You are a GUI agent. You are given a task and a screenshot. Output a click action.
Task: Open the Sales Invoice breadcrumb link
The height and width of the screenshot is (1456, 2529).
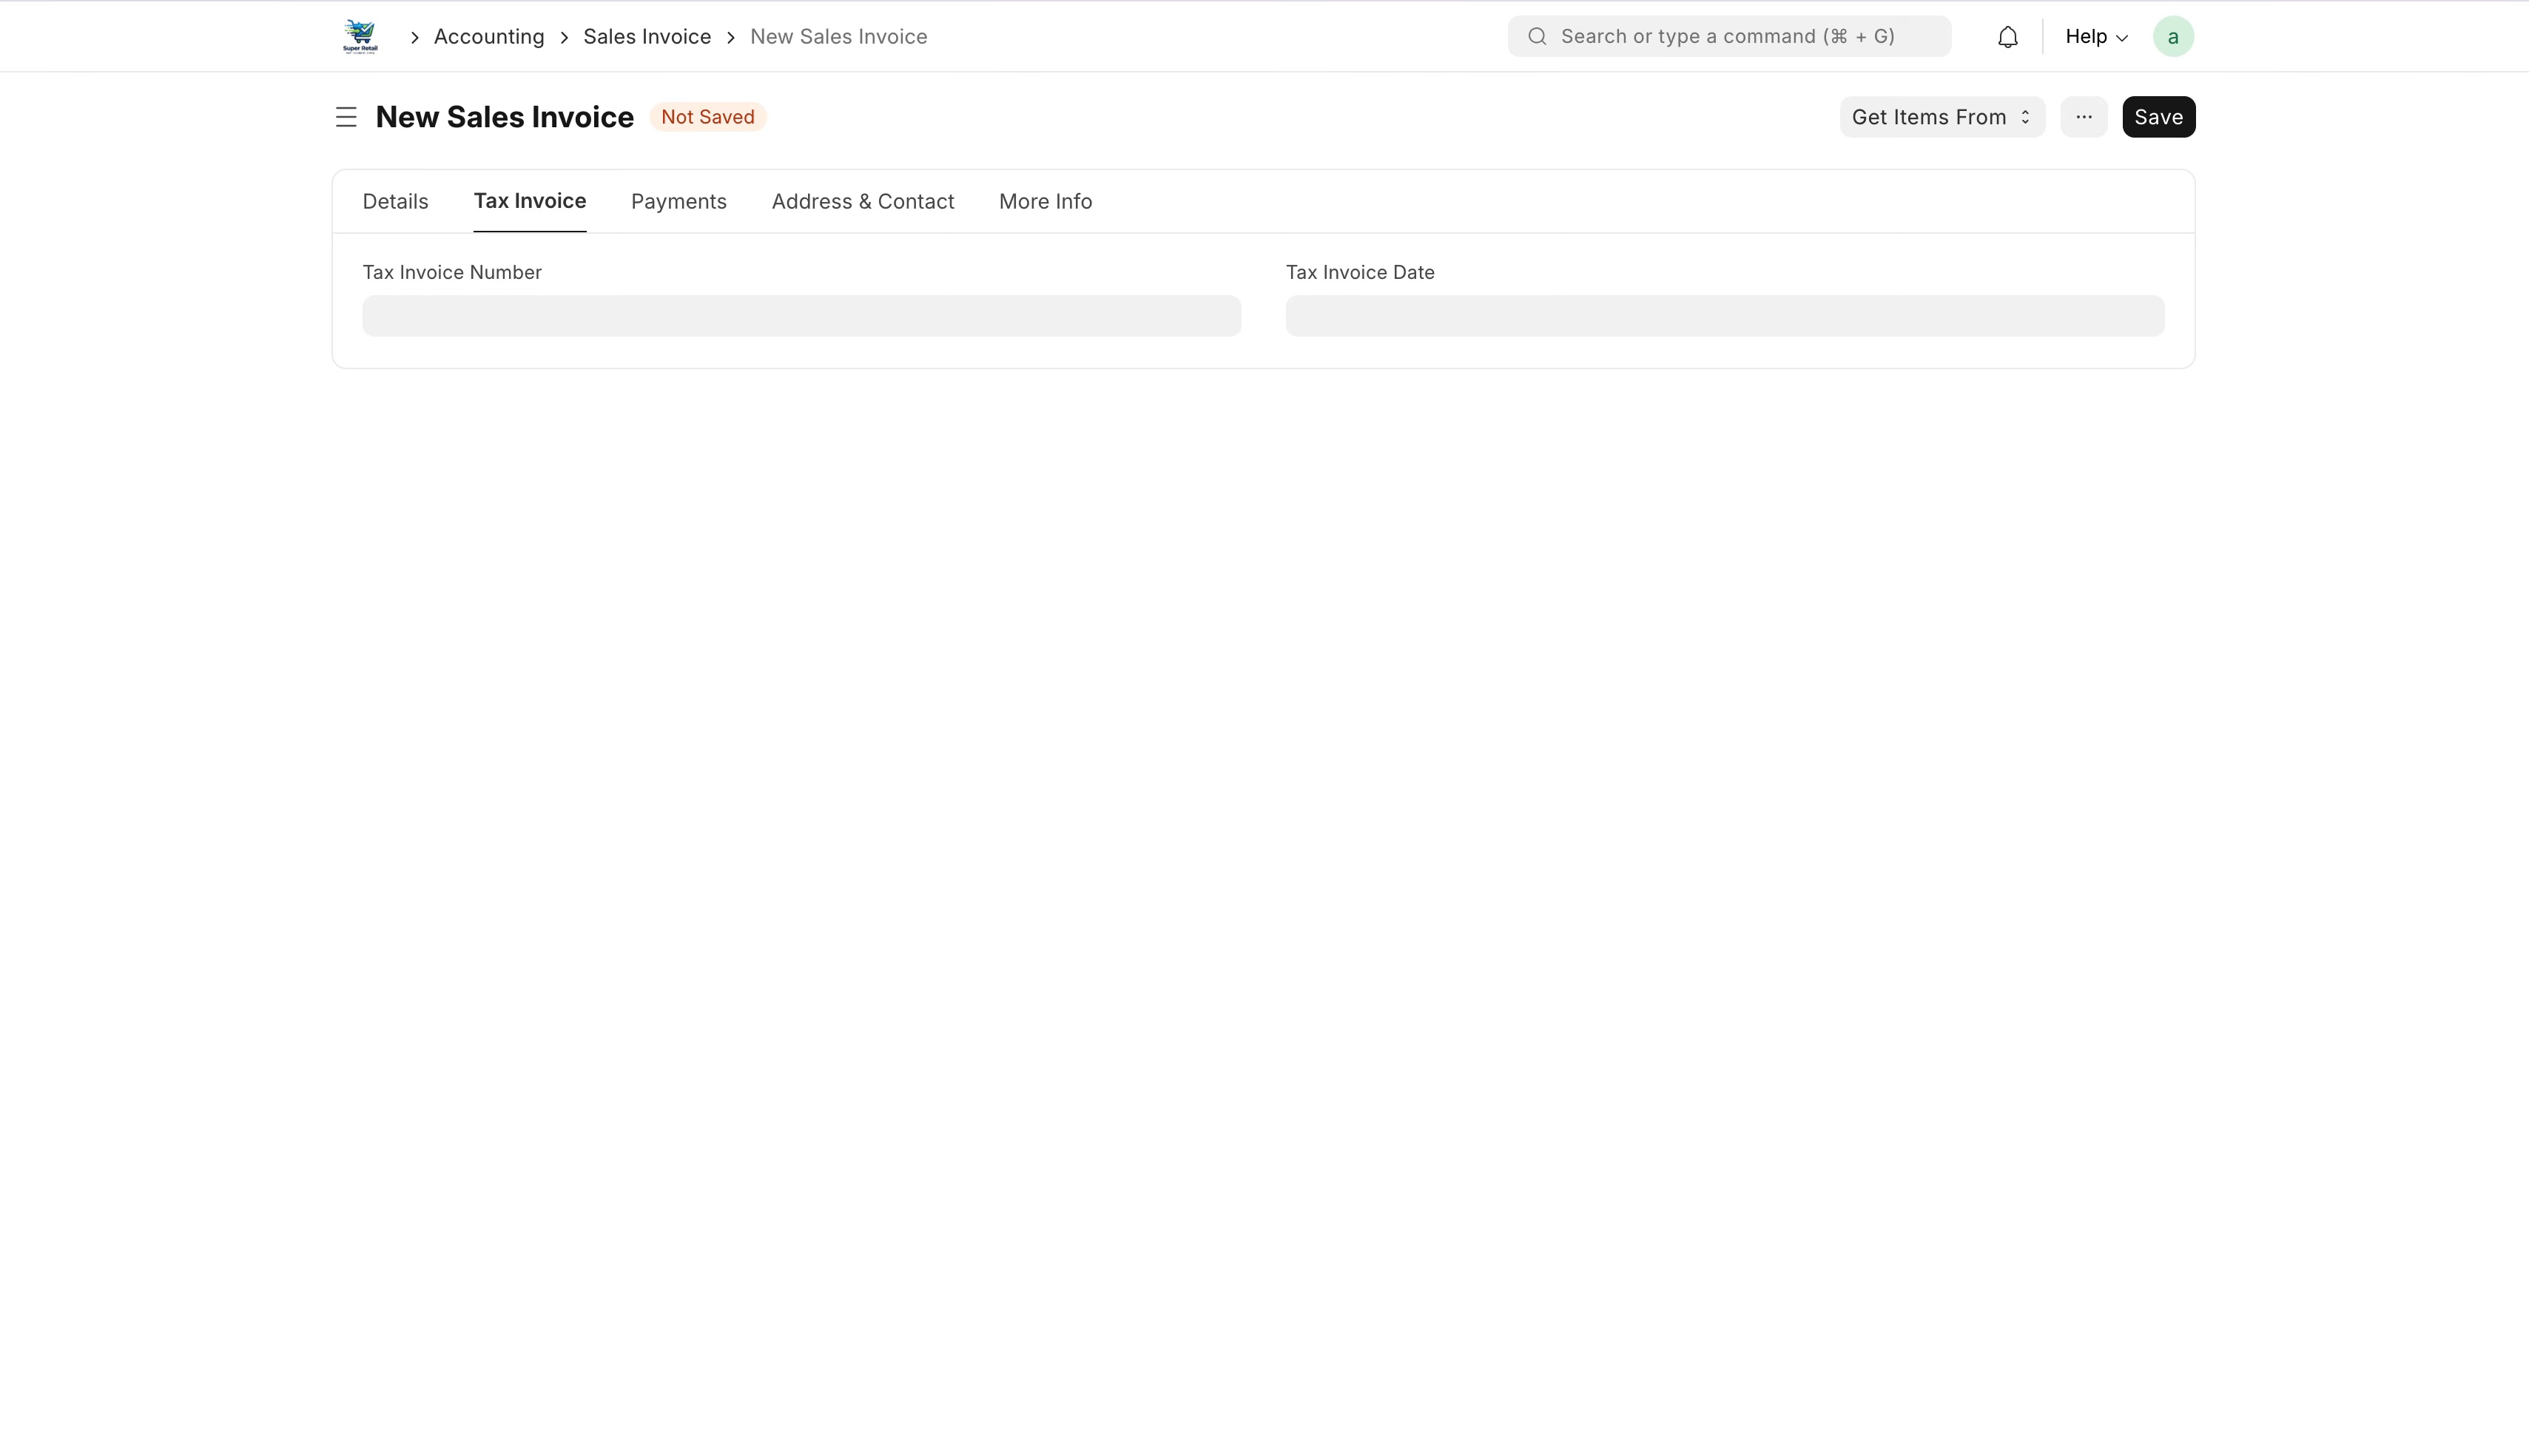pyautogui.click(x=647, y=37)
